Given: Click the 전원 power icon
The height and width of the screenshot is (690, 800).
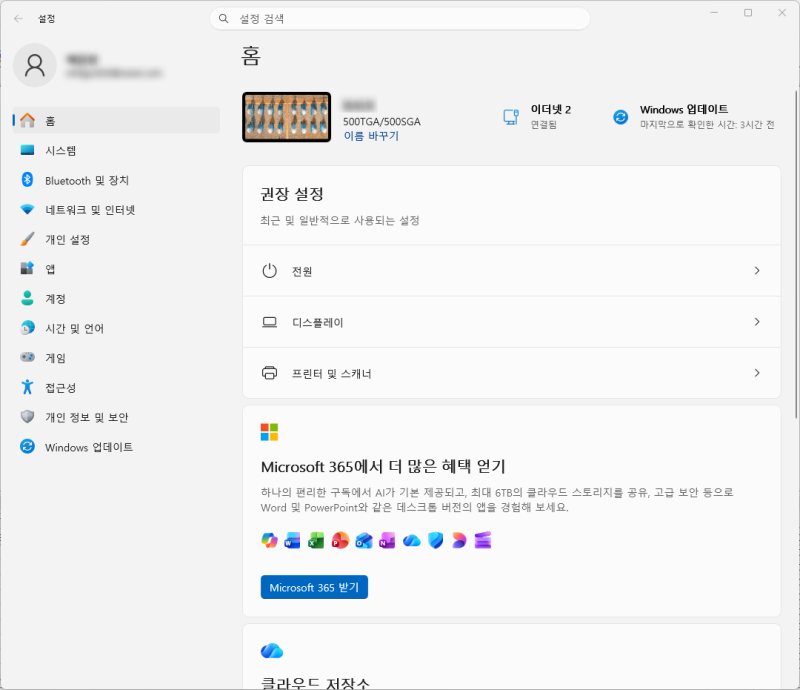Looking at the screenshot, I should point(269,270).
